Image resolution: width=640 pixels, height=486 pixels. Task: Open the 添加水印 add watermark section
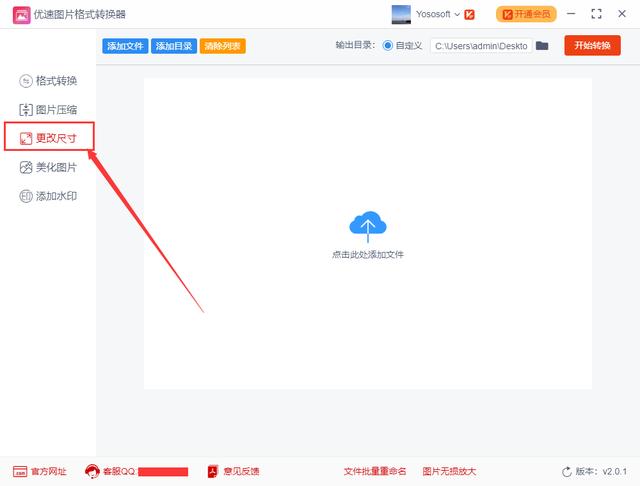coord(48,196)
